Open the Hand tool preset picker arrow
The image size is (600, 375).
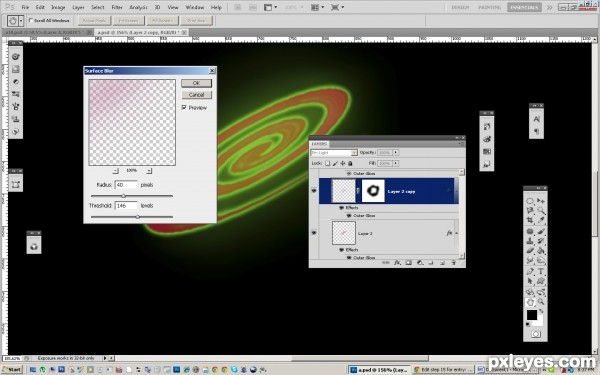click(x=21, y=20)
